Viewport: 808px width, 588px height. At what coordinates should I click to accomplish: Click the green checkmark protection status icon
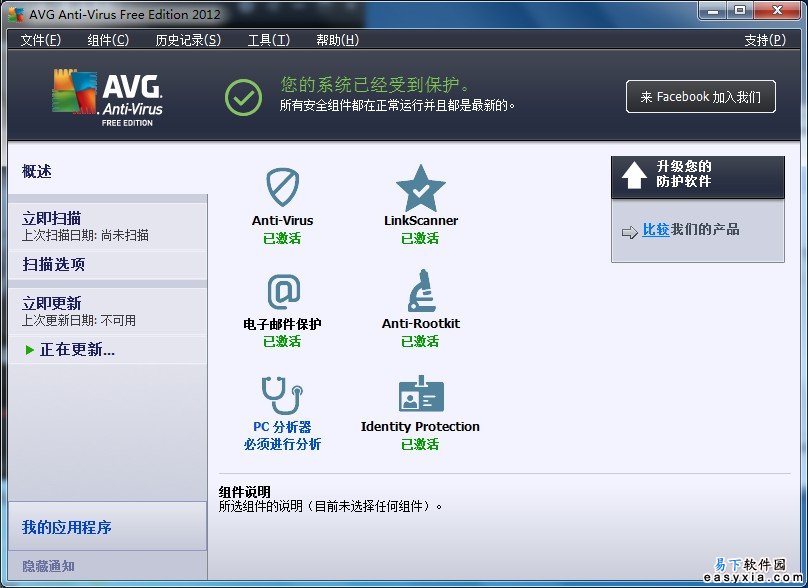click(x=243, y=97)
